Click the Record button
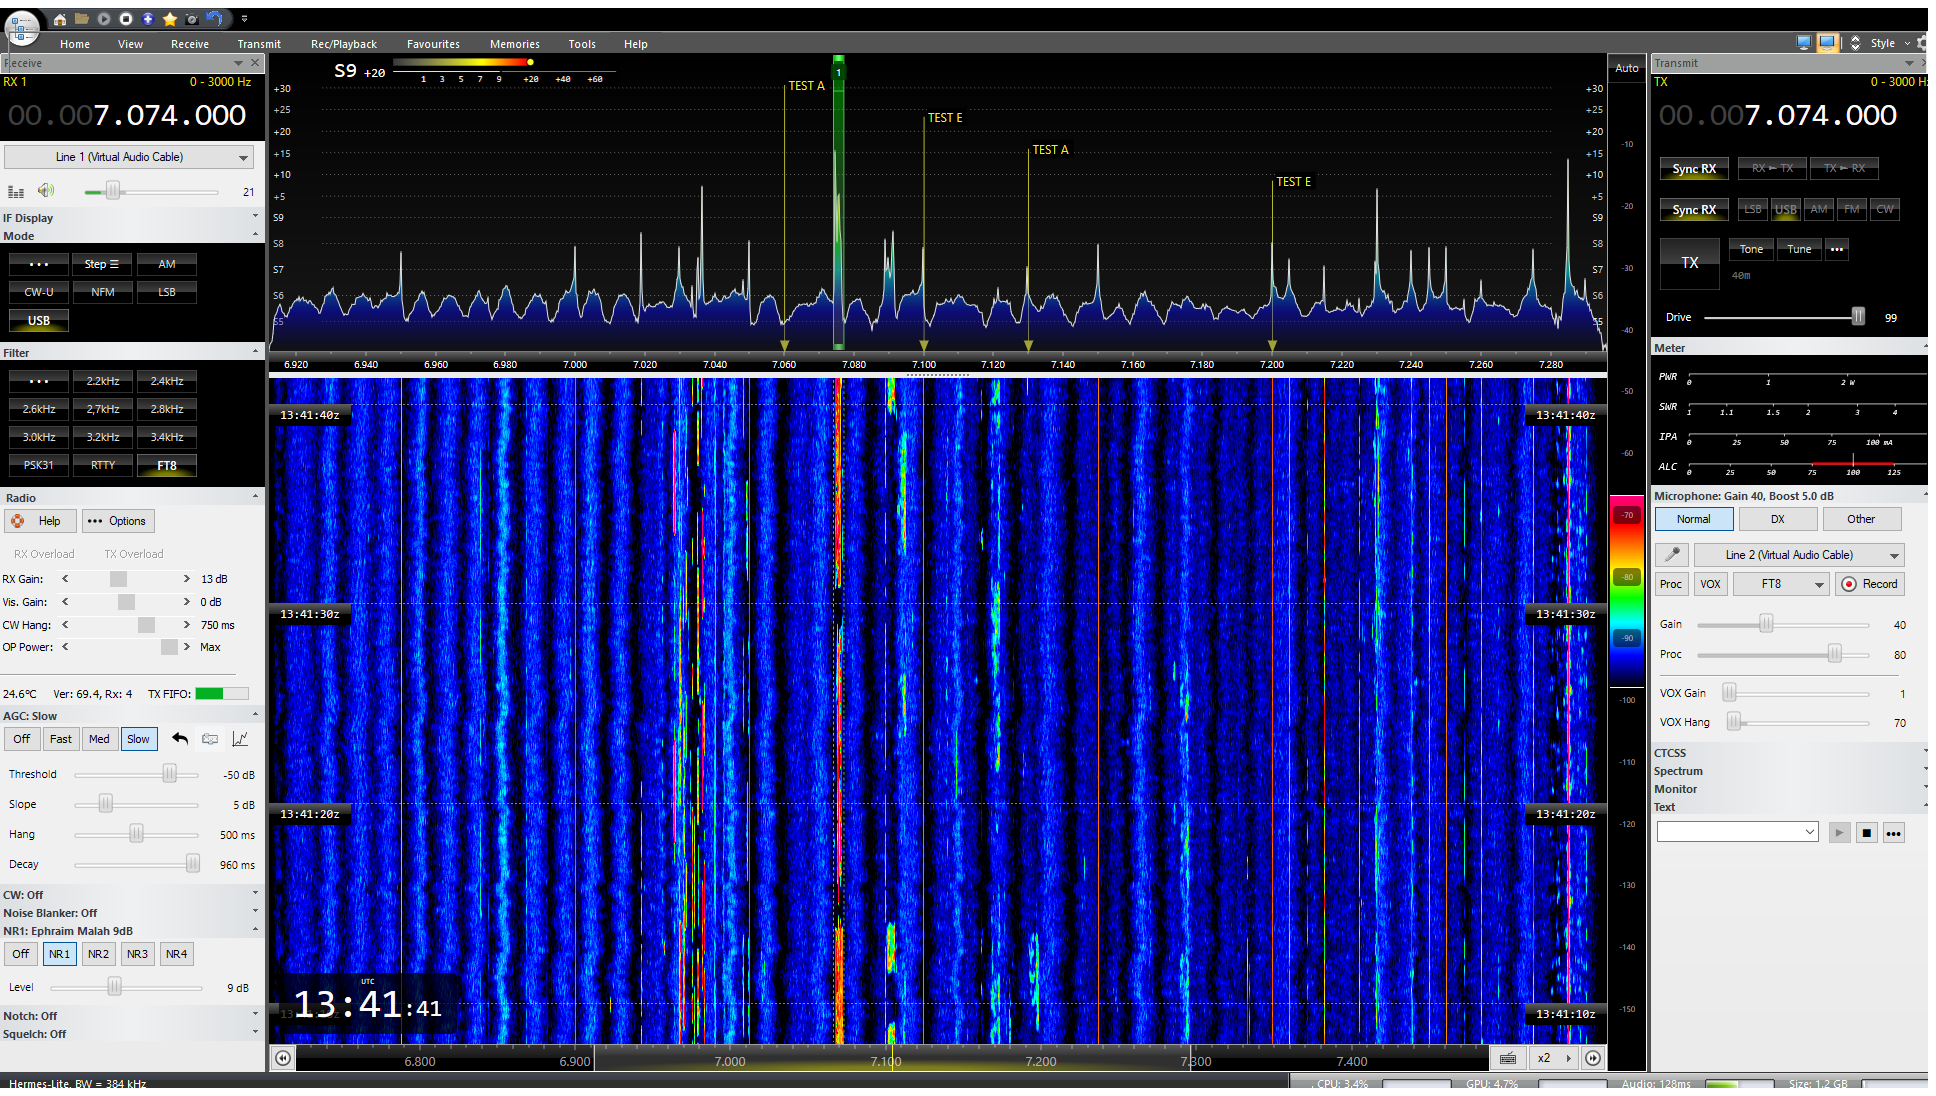This screenshot has height=1096, width=1936. tap(1869, 584)
